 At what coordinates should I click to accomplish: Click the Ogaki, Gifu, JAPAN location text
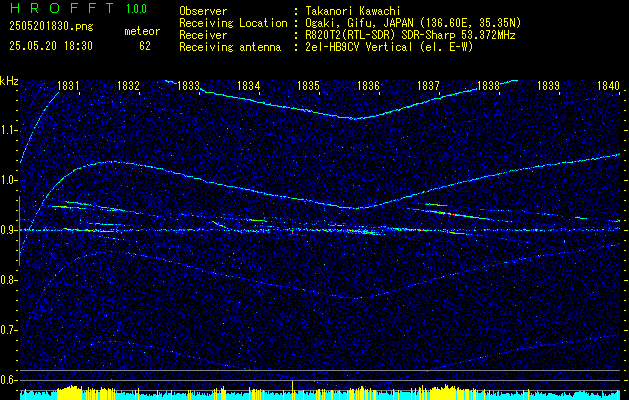(x=412, y=23)
